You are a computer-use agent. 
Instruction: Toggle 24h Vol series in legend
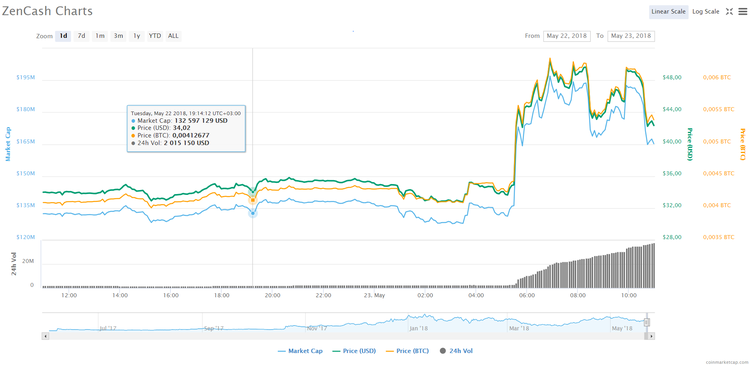point(456,351)
